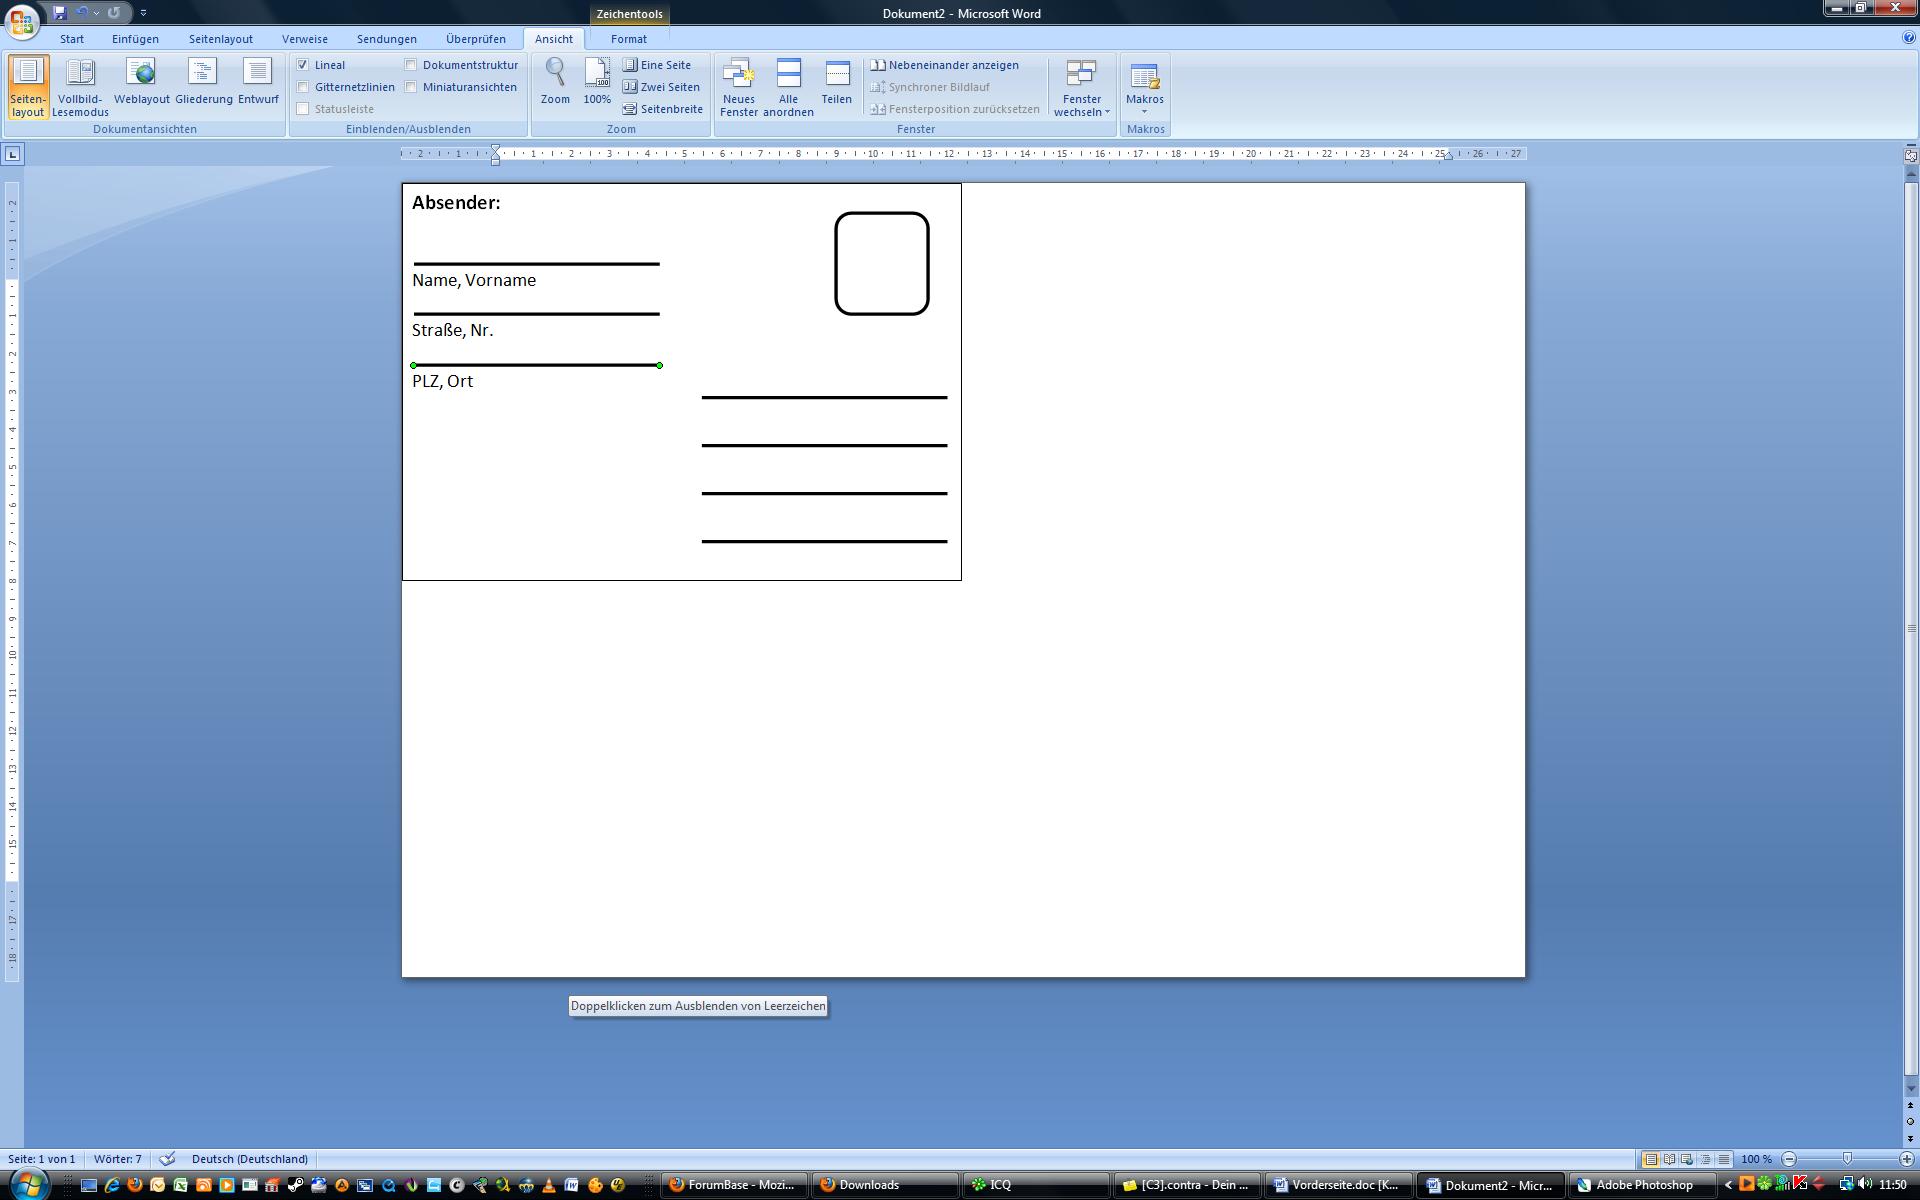Switch to the Einfügen tab
Screen dimensions: 1920x1200
[x=135, y=39]
